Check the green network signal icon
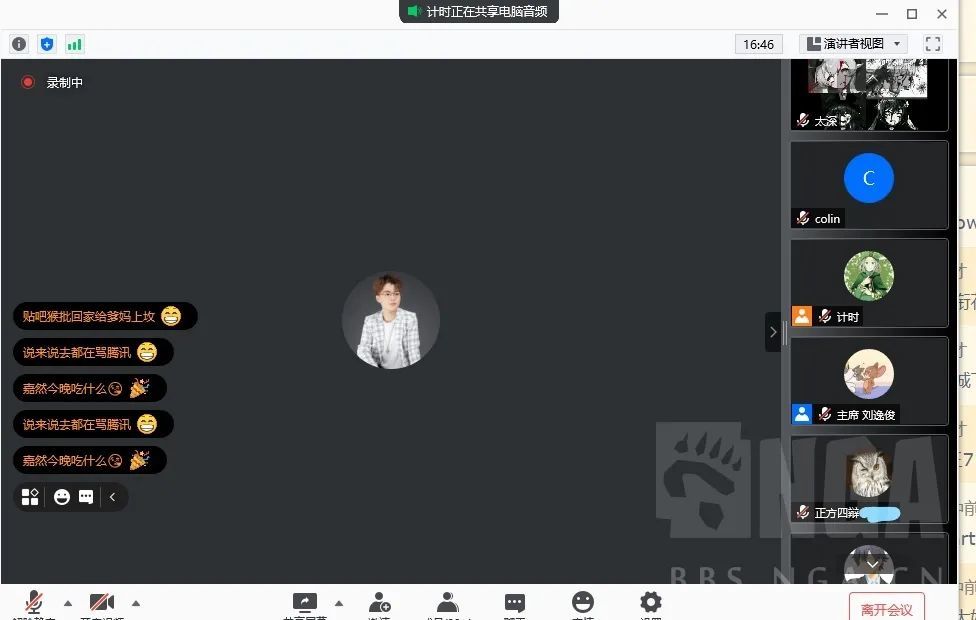 [x=75, y=44]
